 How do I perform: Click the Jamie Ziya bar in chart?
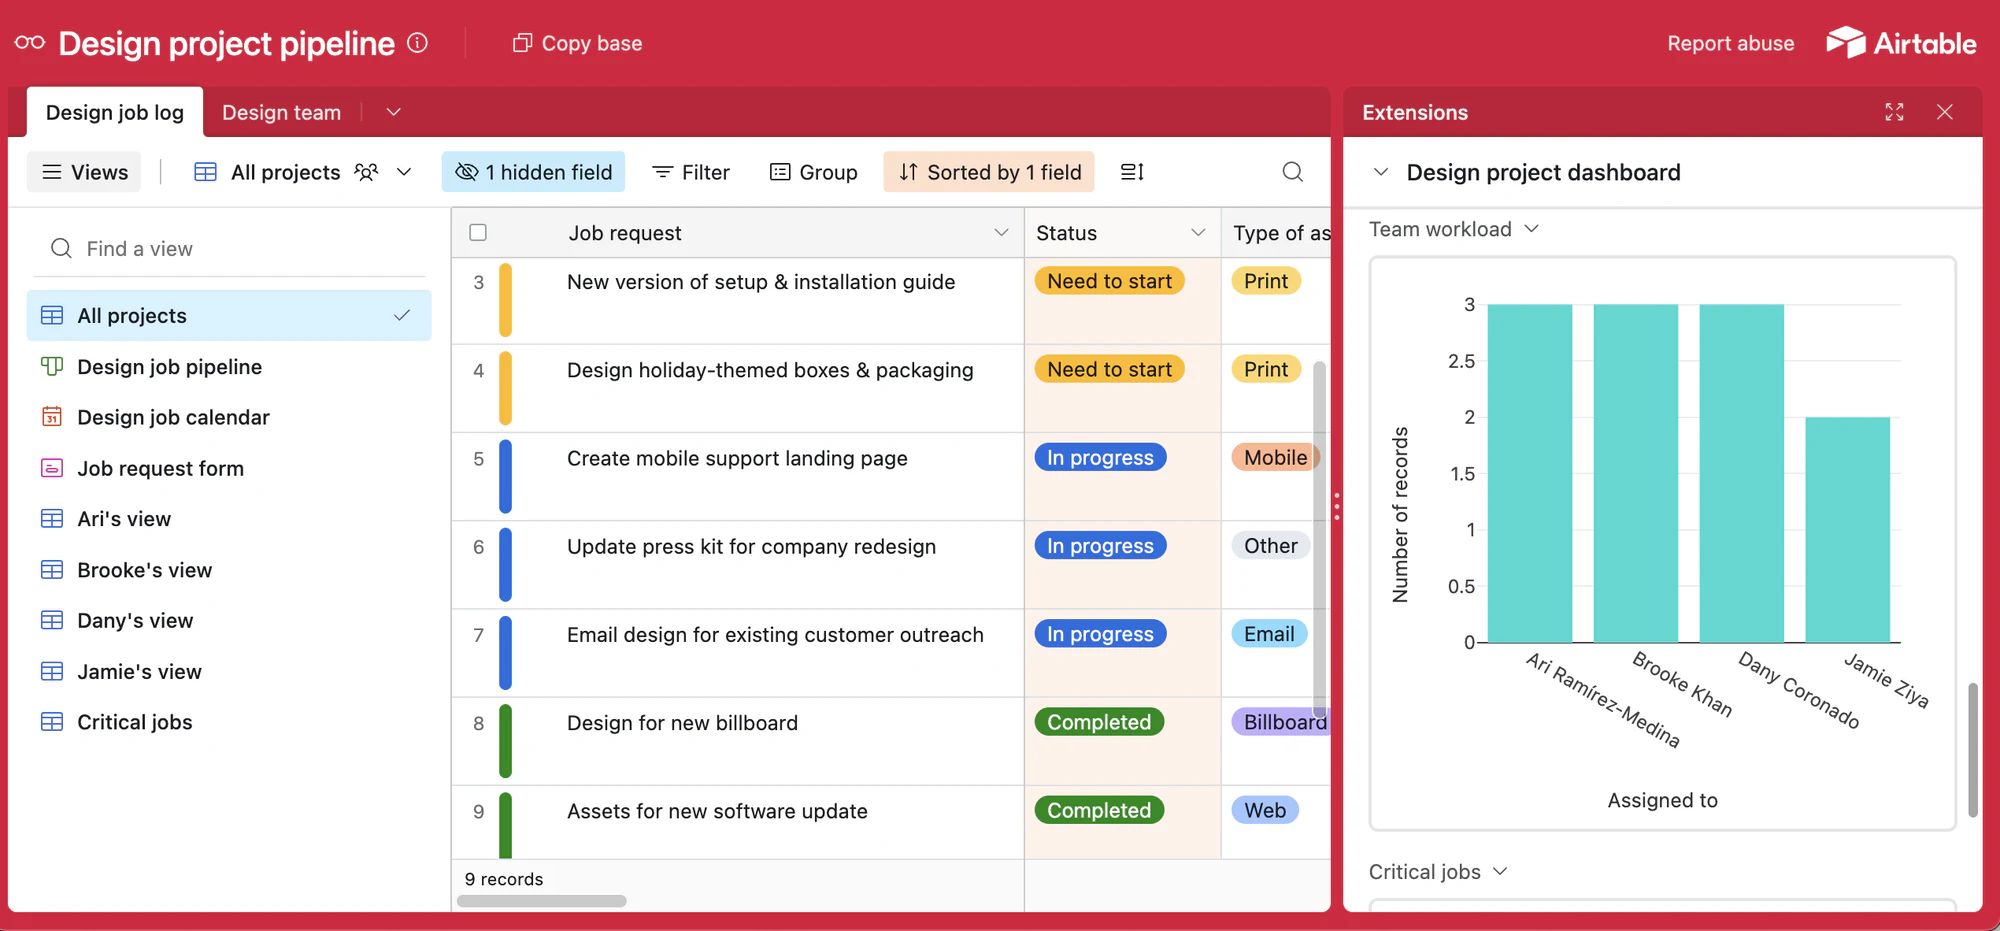[1848, 530]
